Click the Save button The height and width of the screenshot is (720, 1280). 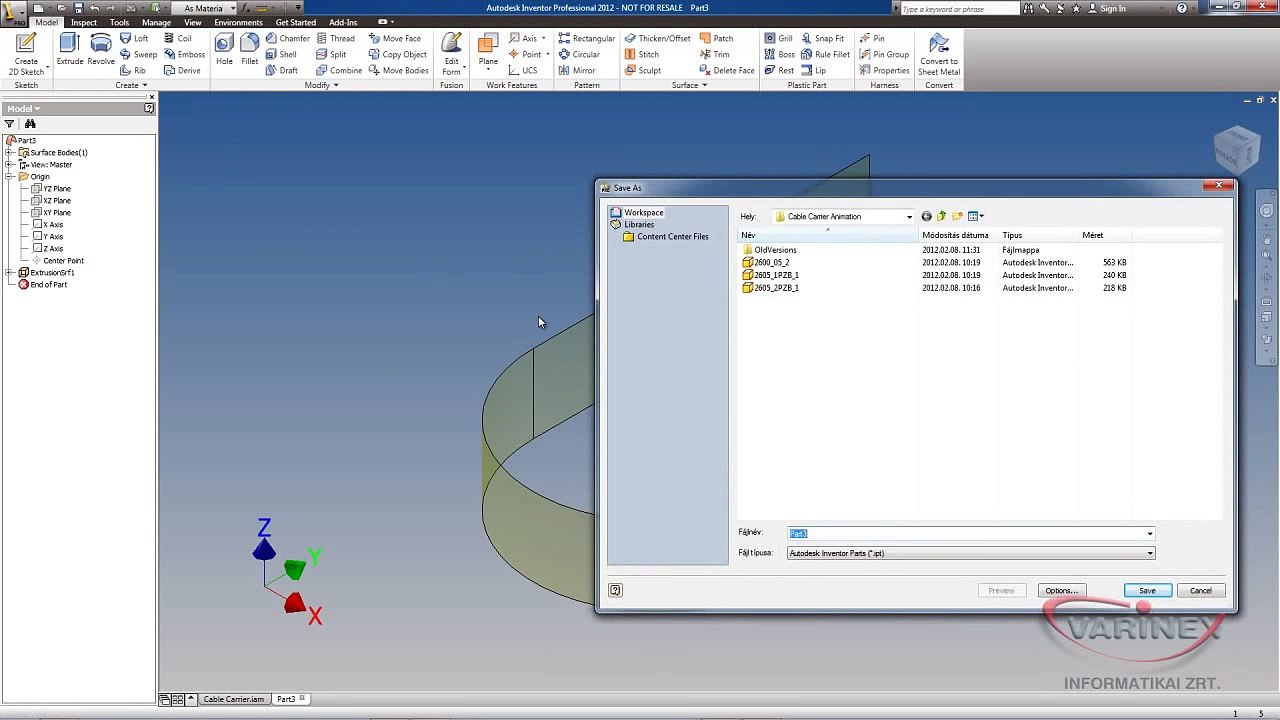click(1147, 590)
